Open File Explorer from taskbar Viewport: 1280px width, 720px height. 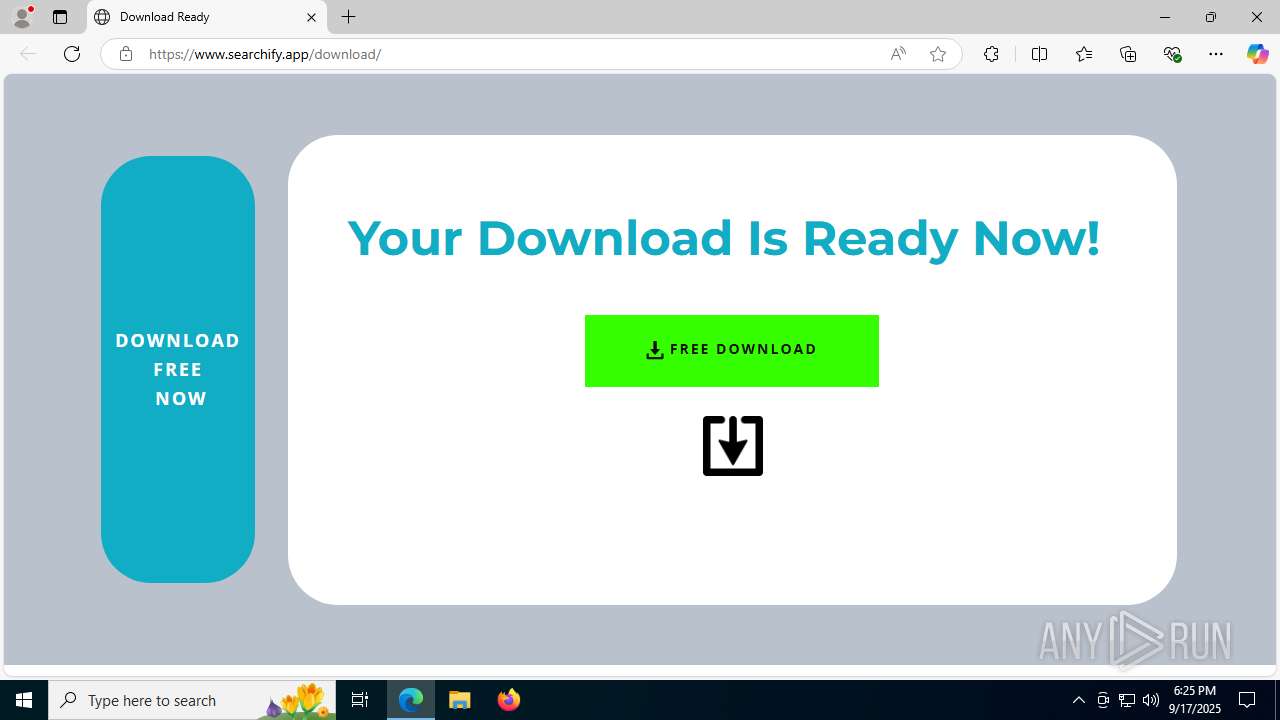pos(459,700)
